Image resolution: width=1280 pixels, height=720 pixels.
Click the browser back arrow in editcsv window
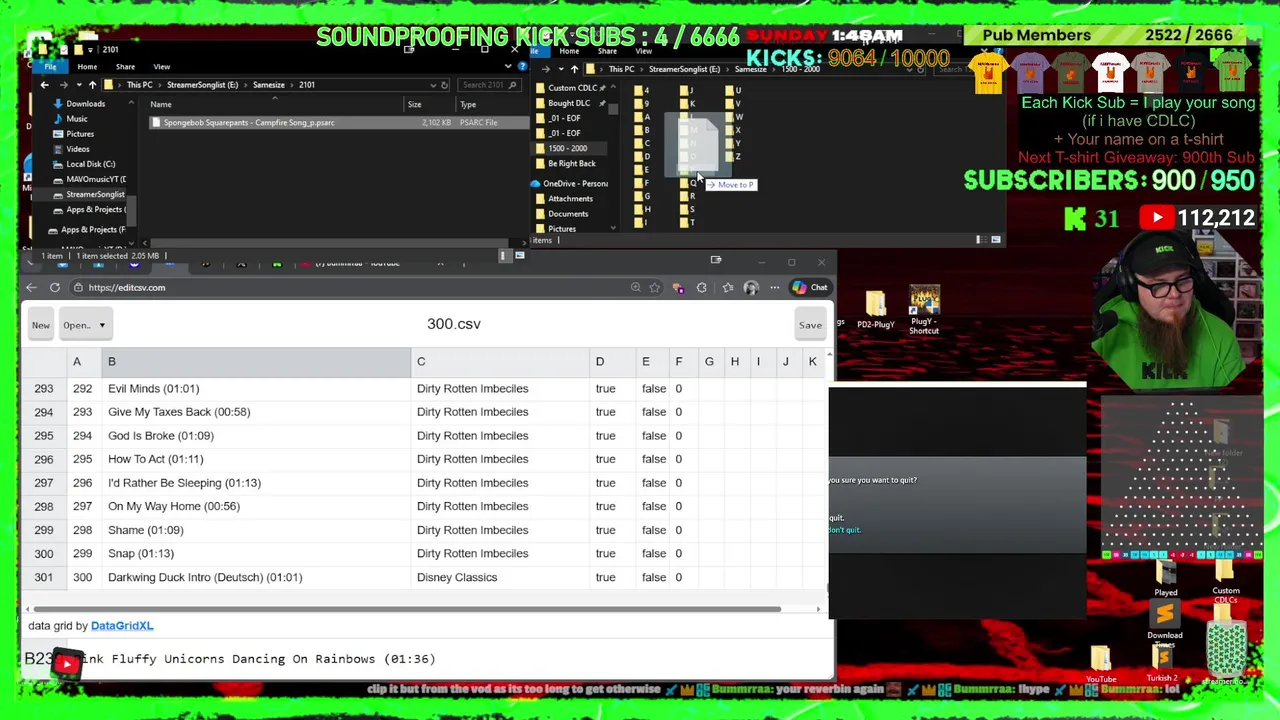point(31,288)
